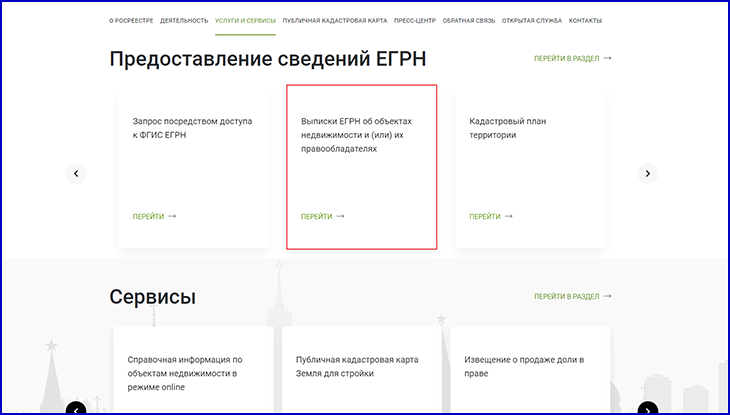This screenshot has width=730, height=415.
Task: Click Перейти under Запрос посредством доступа card
Action: 154,216
